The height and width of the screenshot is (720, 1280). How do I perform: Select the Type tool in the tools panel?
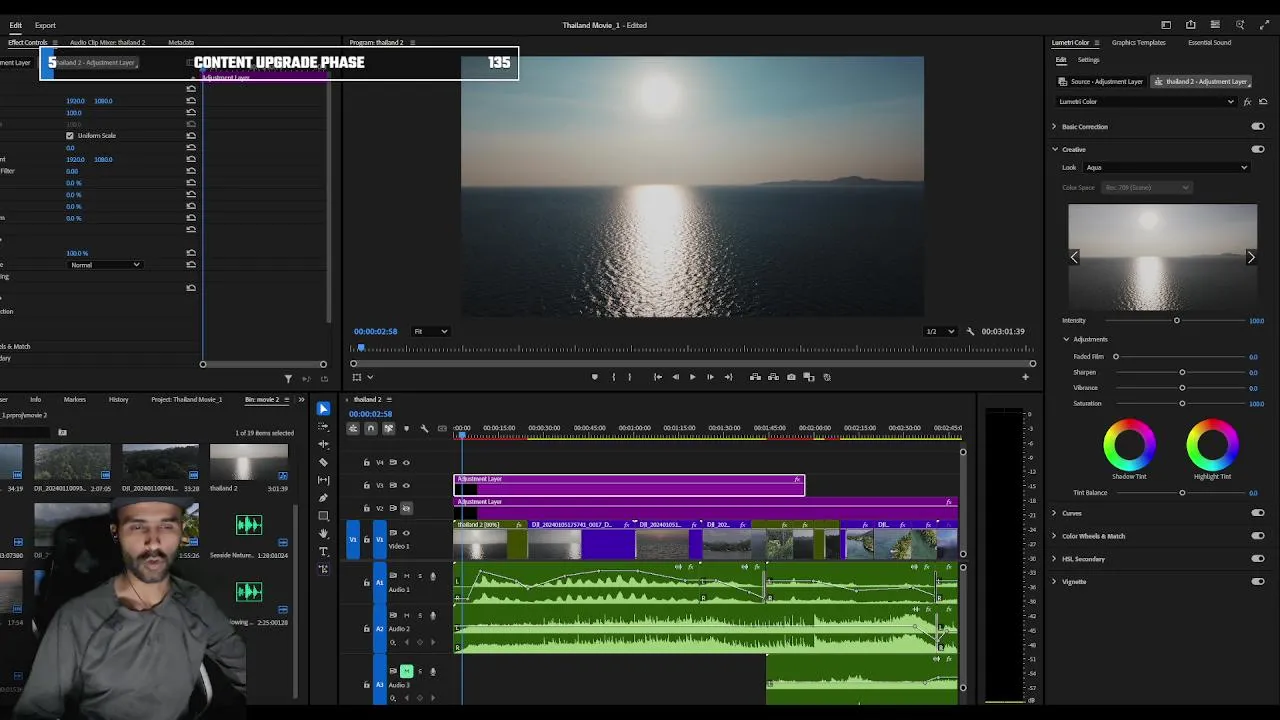click(x=323, y=551)
